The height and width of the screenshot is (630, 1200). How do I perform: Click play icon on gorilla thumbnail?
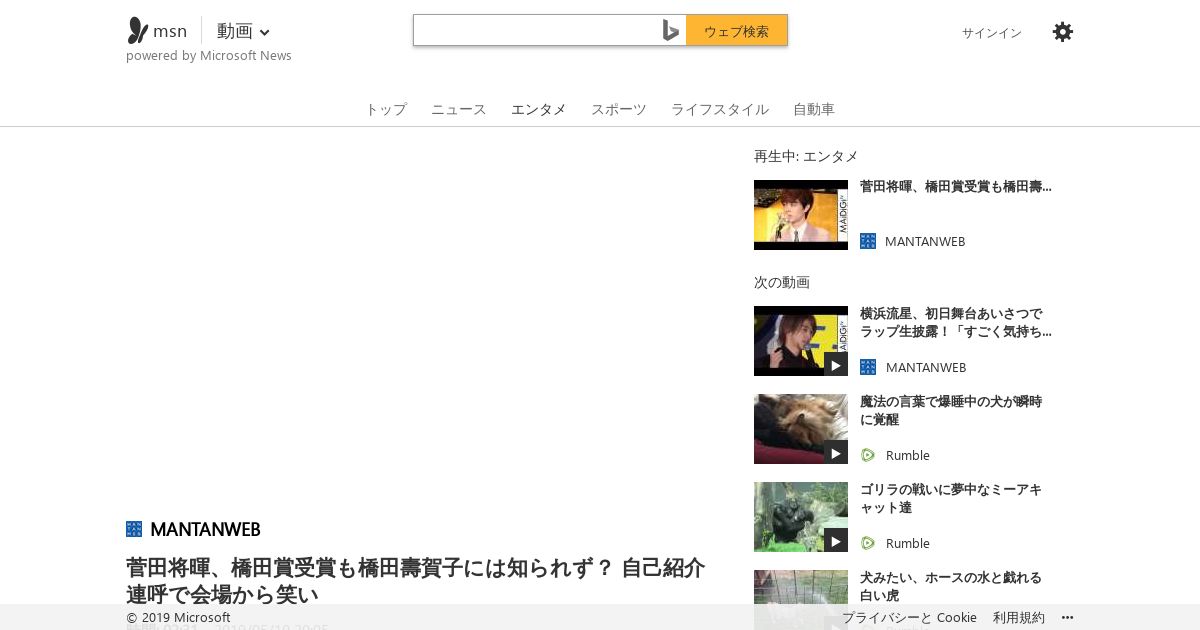(836, 540)
